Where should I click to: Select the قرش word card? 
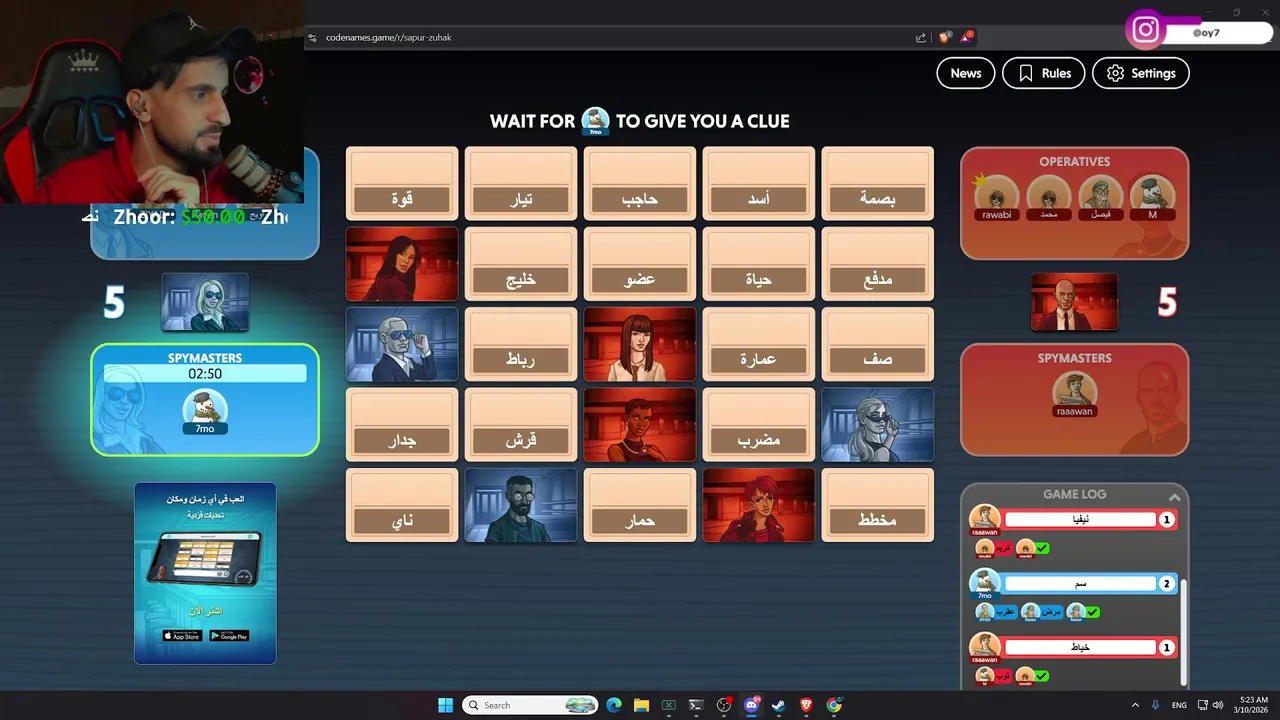point(521,425)
